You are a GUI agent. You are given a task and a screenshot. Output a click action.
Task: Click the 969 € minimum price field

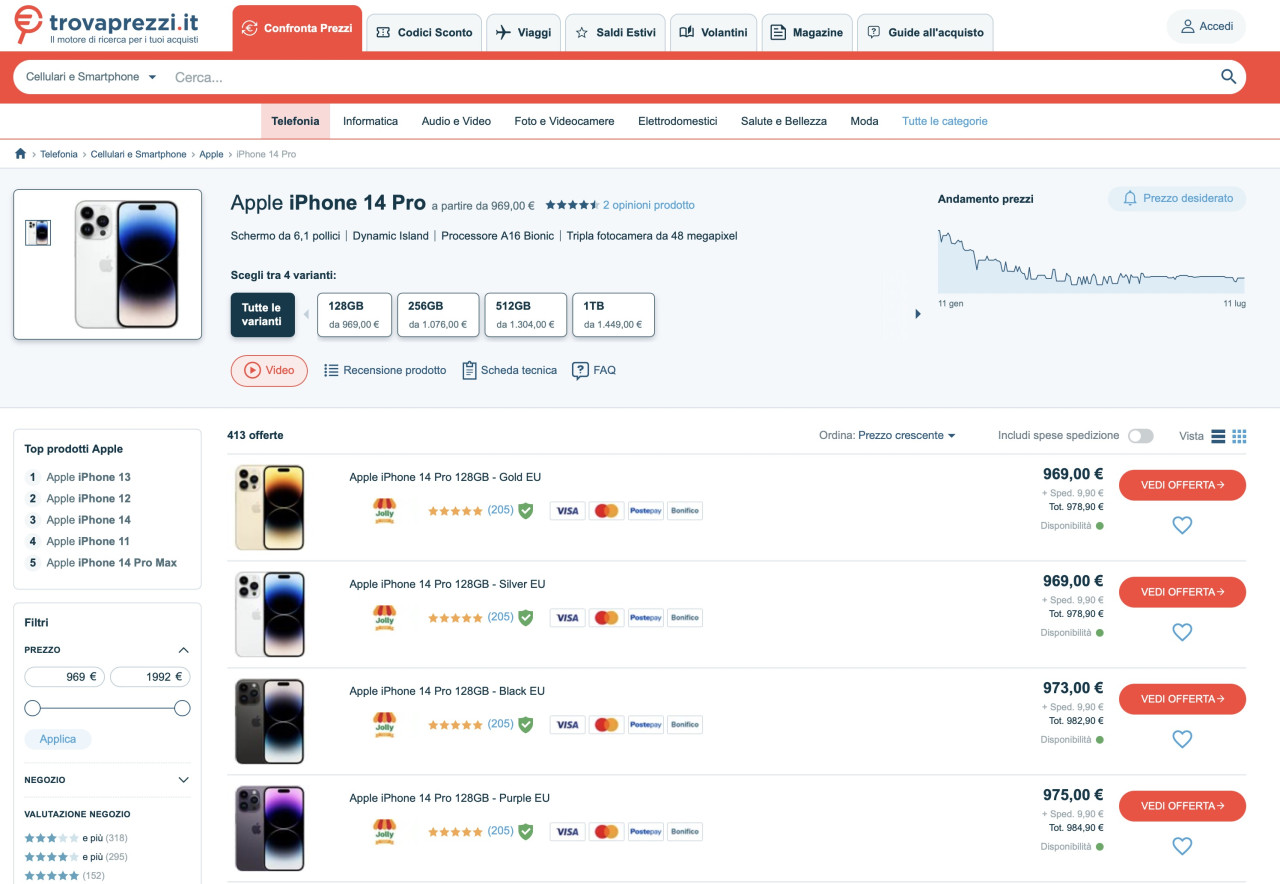pyautogui.click(x=65, y=677)
